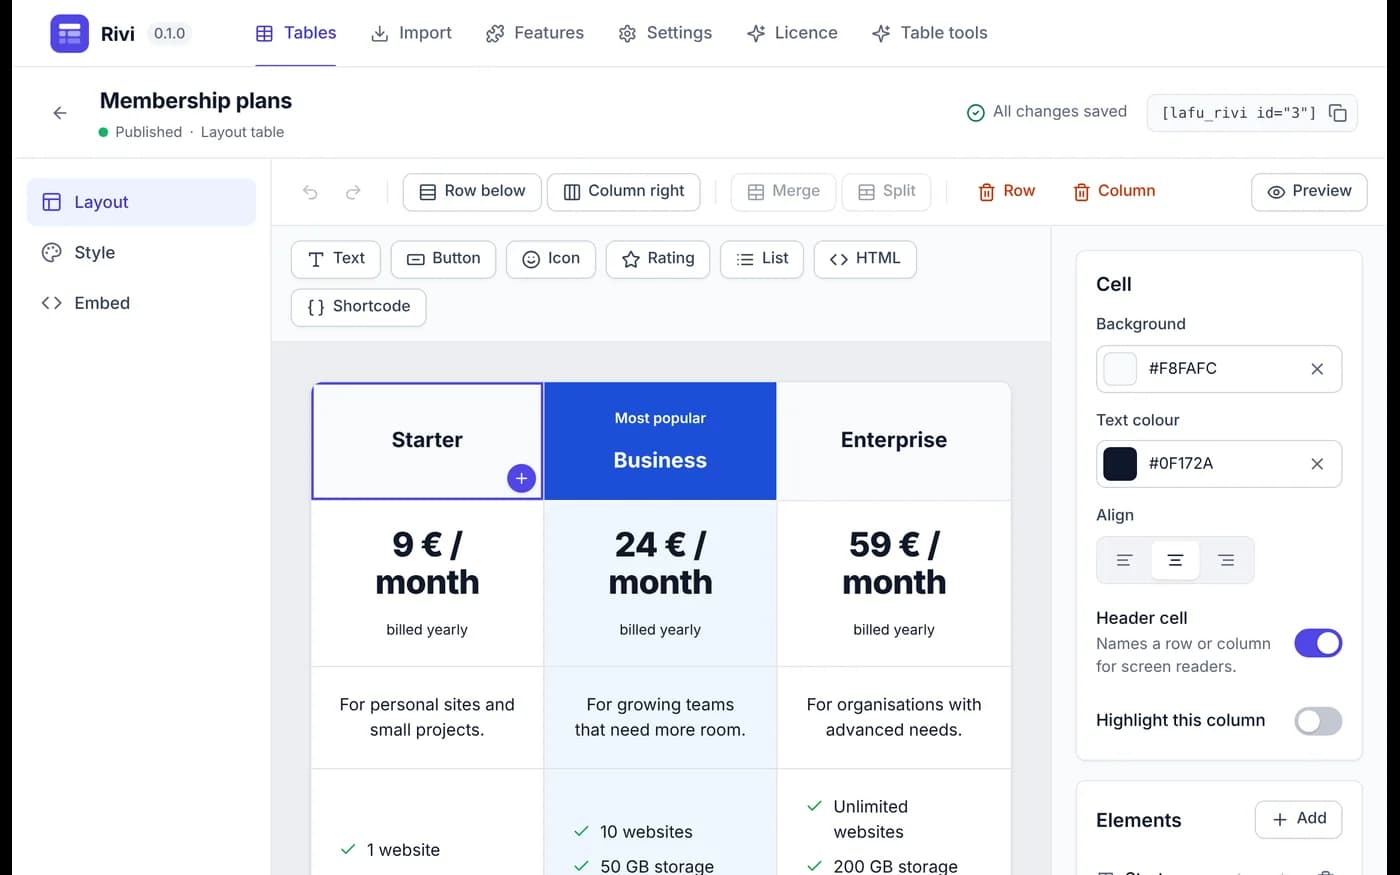Enable Highlight this column

tap(1318, 721)
